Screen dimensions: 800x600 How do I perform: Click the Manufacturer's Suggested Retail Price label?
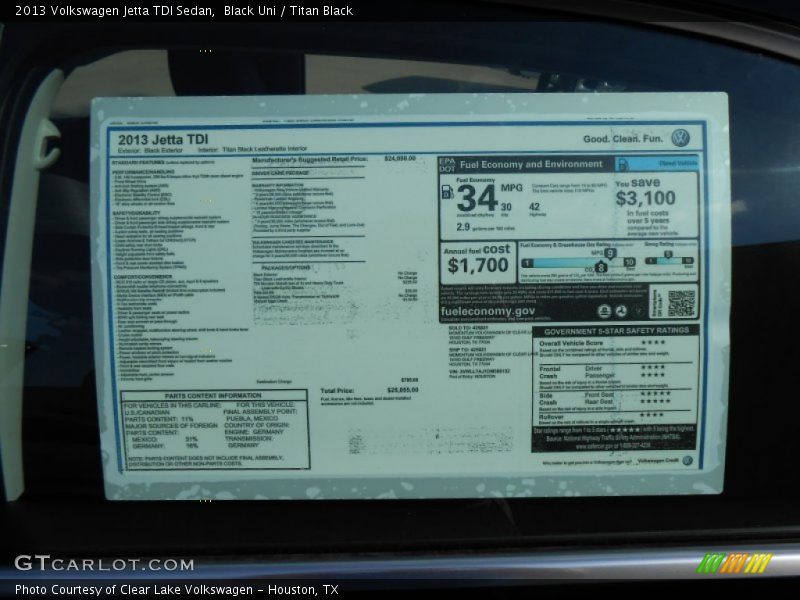pos(309,159)
